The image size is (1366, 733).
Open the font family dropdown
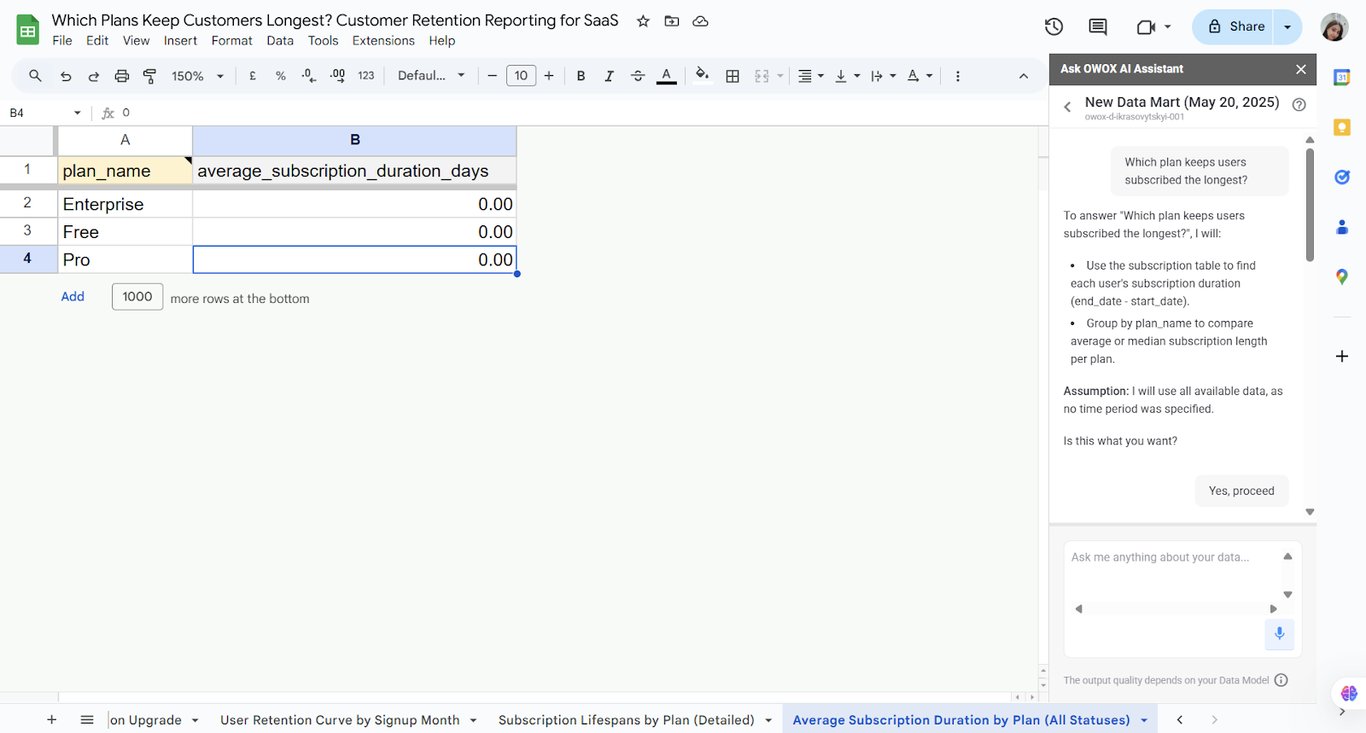(431, 76)
